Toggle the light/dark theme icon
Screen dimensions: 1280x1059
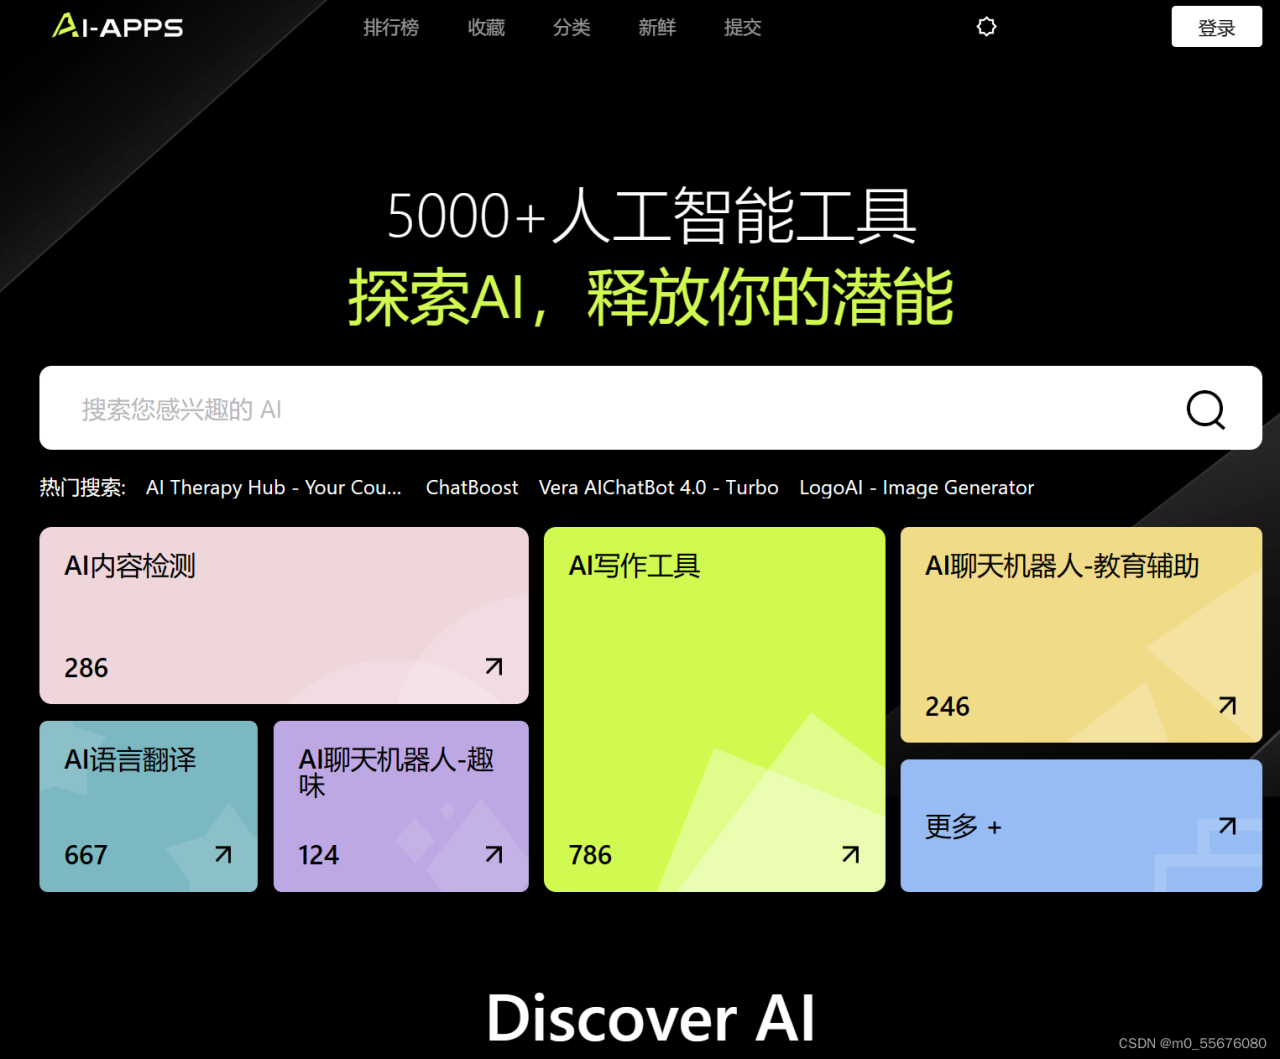click(x=986, y=27)
